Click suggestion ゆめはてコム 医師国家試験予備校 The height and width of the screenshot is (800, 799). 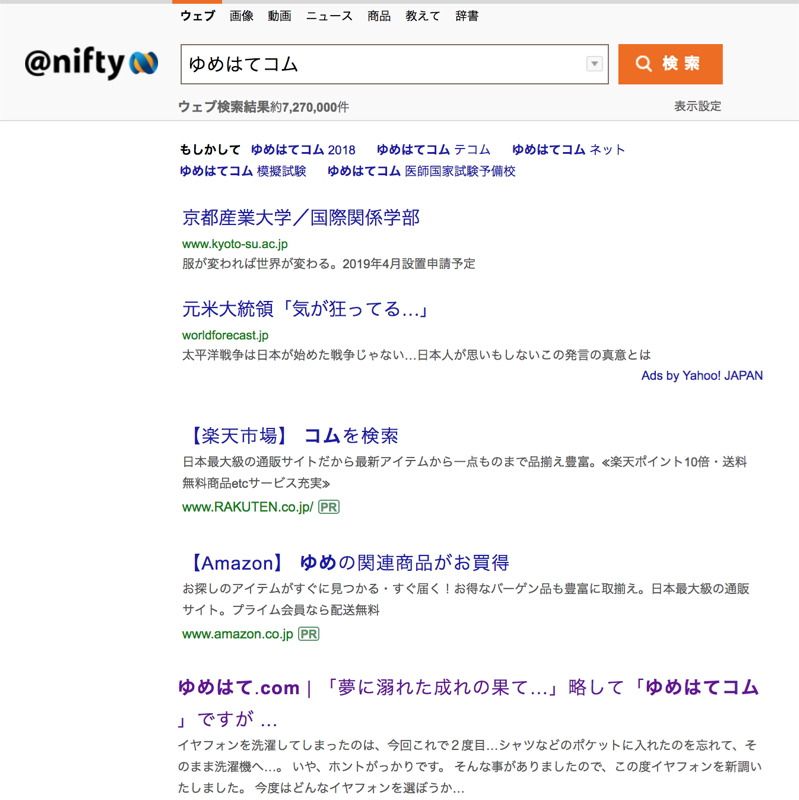pos(421,171)
